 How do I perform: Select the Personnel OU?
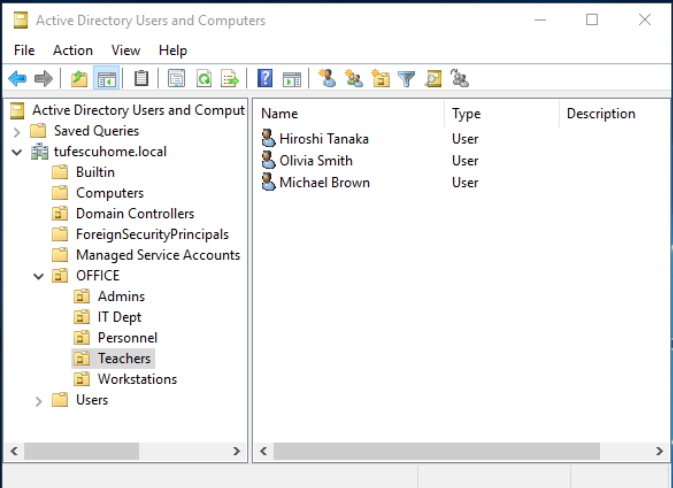point(127,338)
